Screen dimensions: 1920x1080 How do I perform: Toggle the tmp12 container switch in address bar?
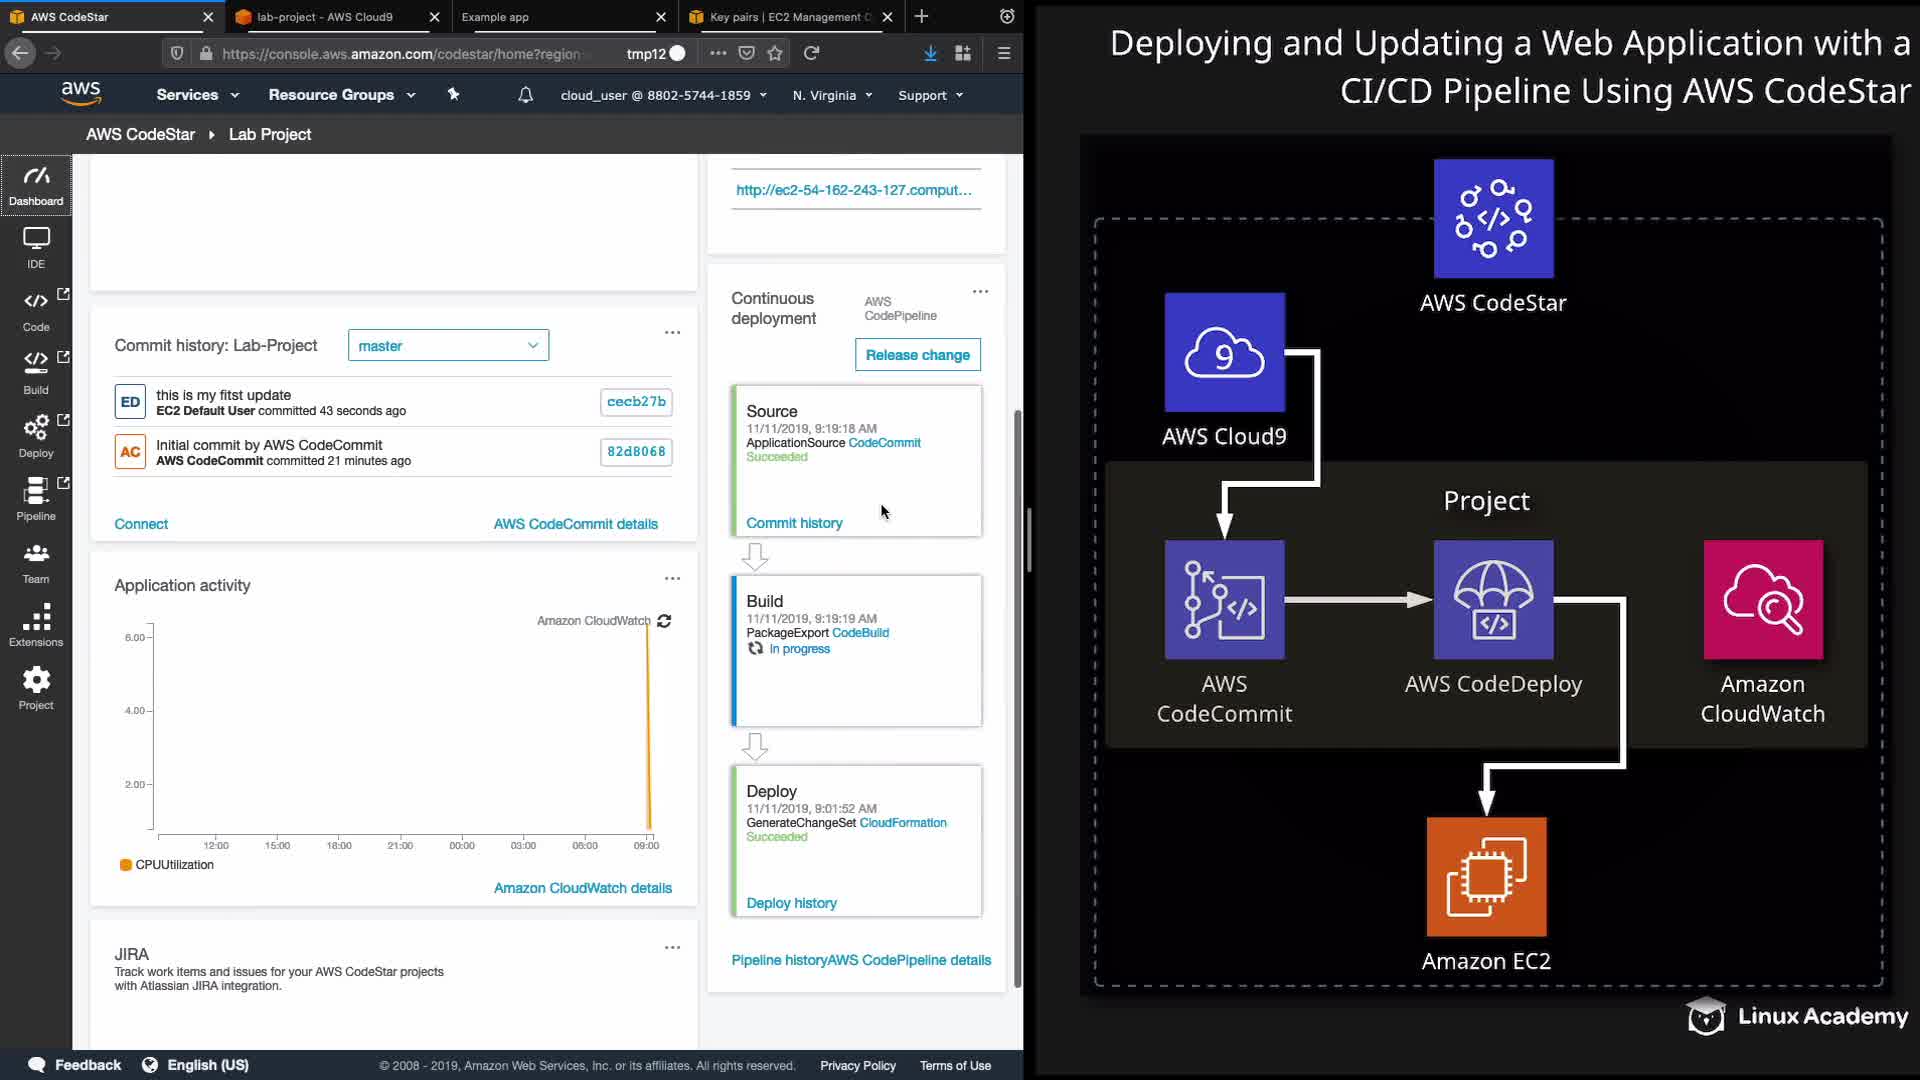(x=677, y=53)
